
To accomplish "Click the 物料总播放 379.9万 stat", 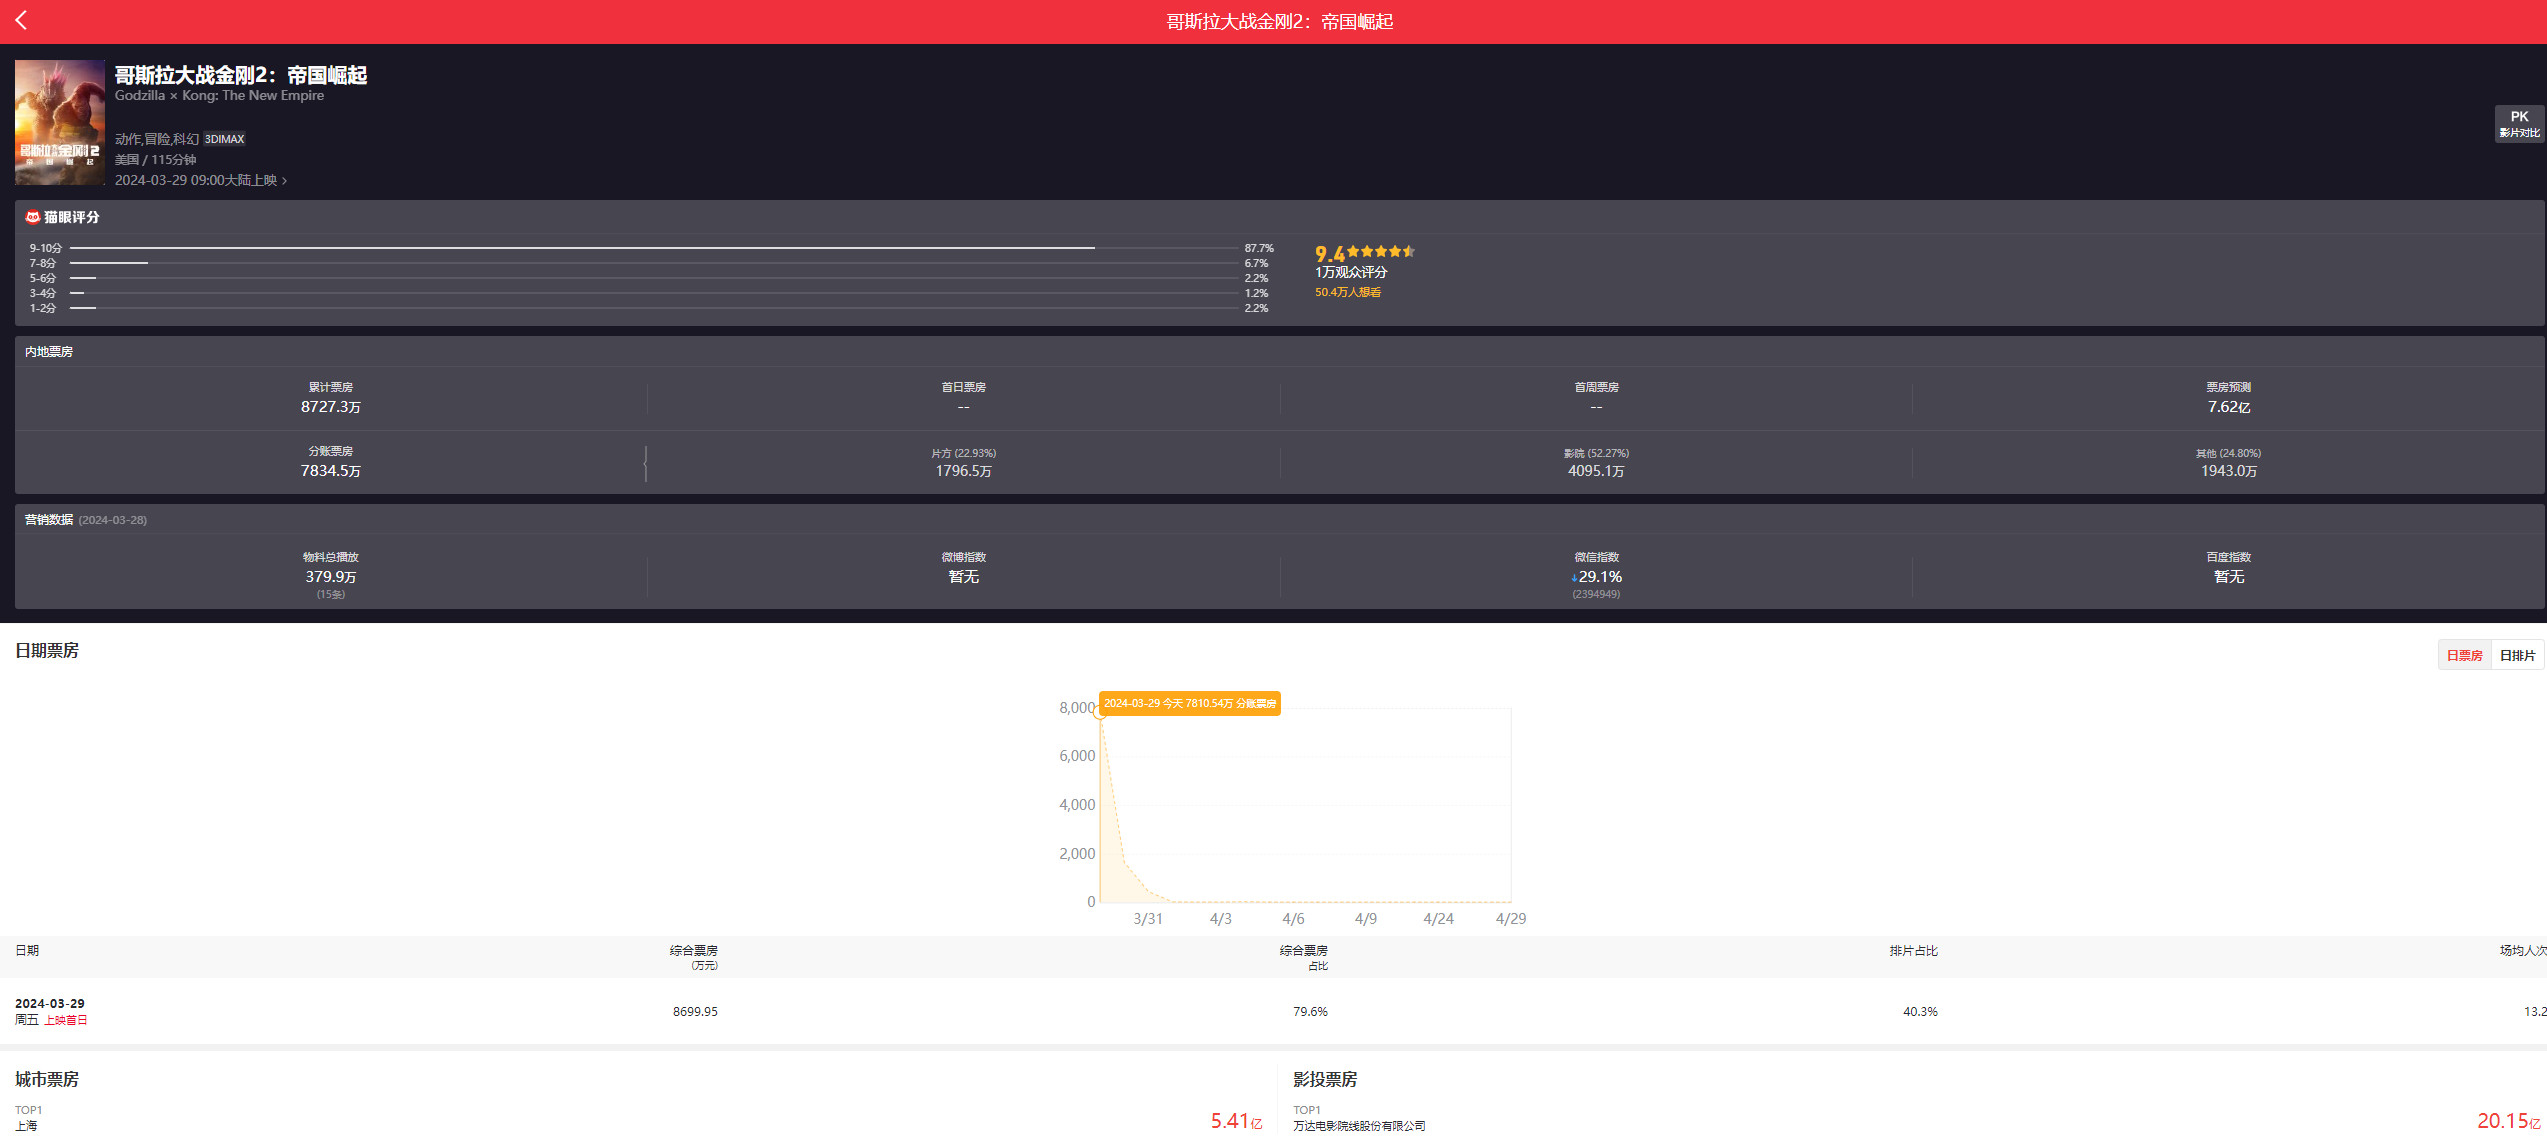I will point(330,577).
